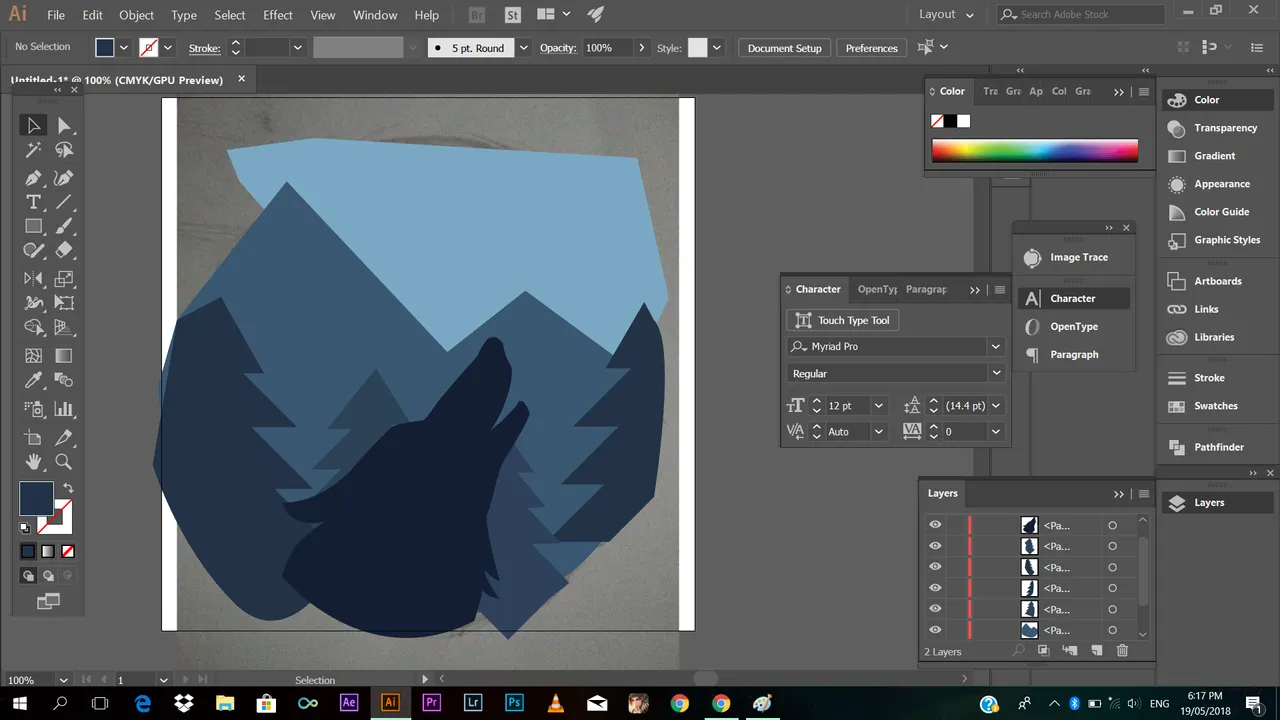1280x720 pixels.
Task: Select the Magic Wand tool
Action: pyautogui.click(x=33, y=150)
